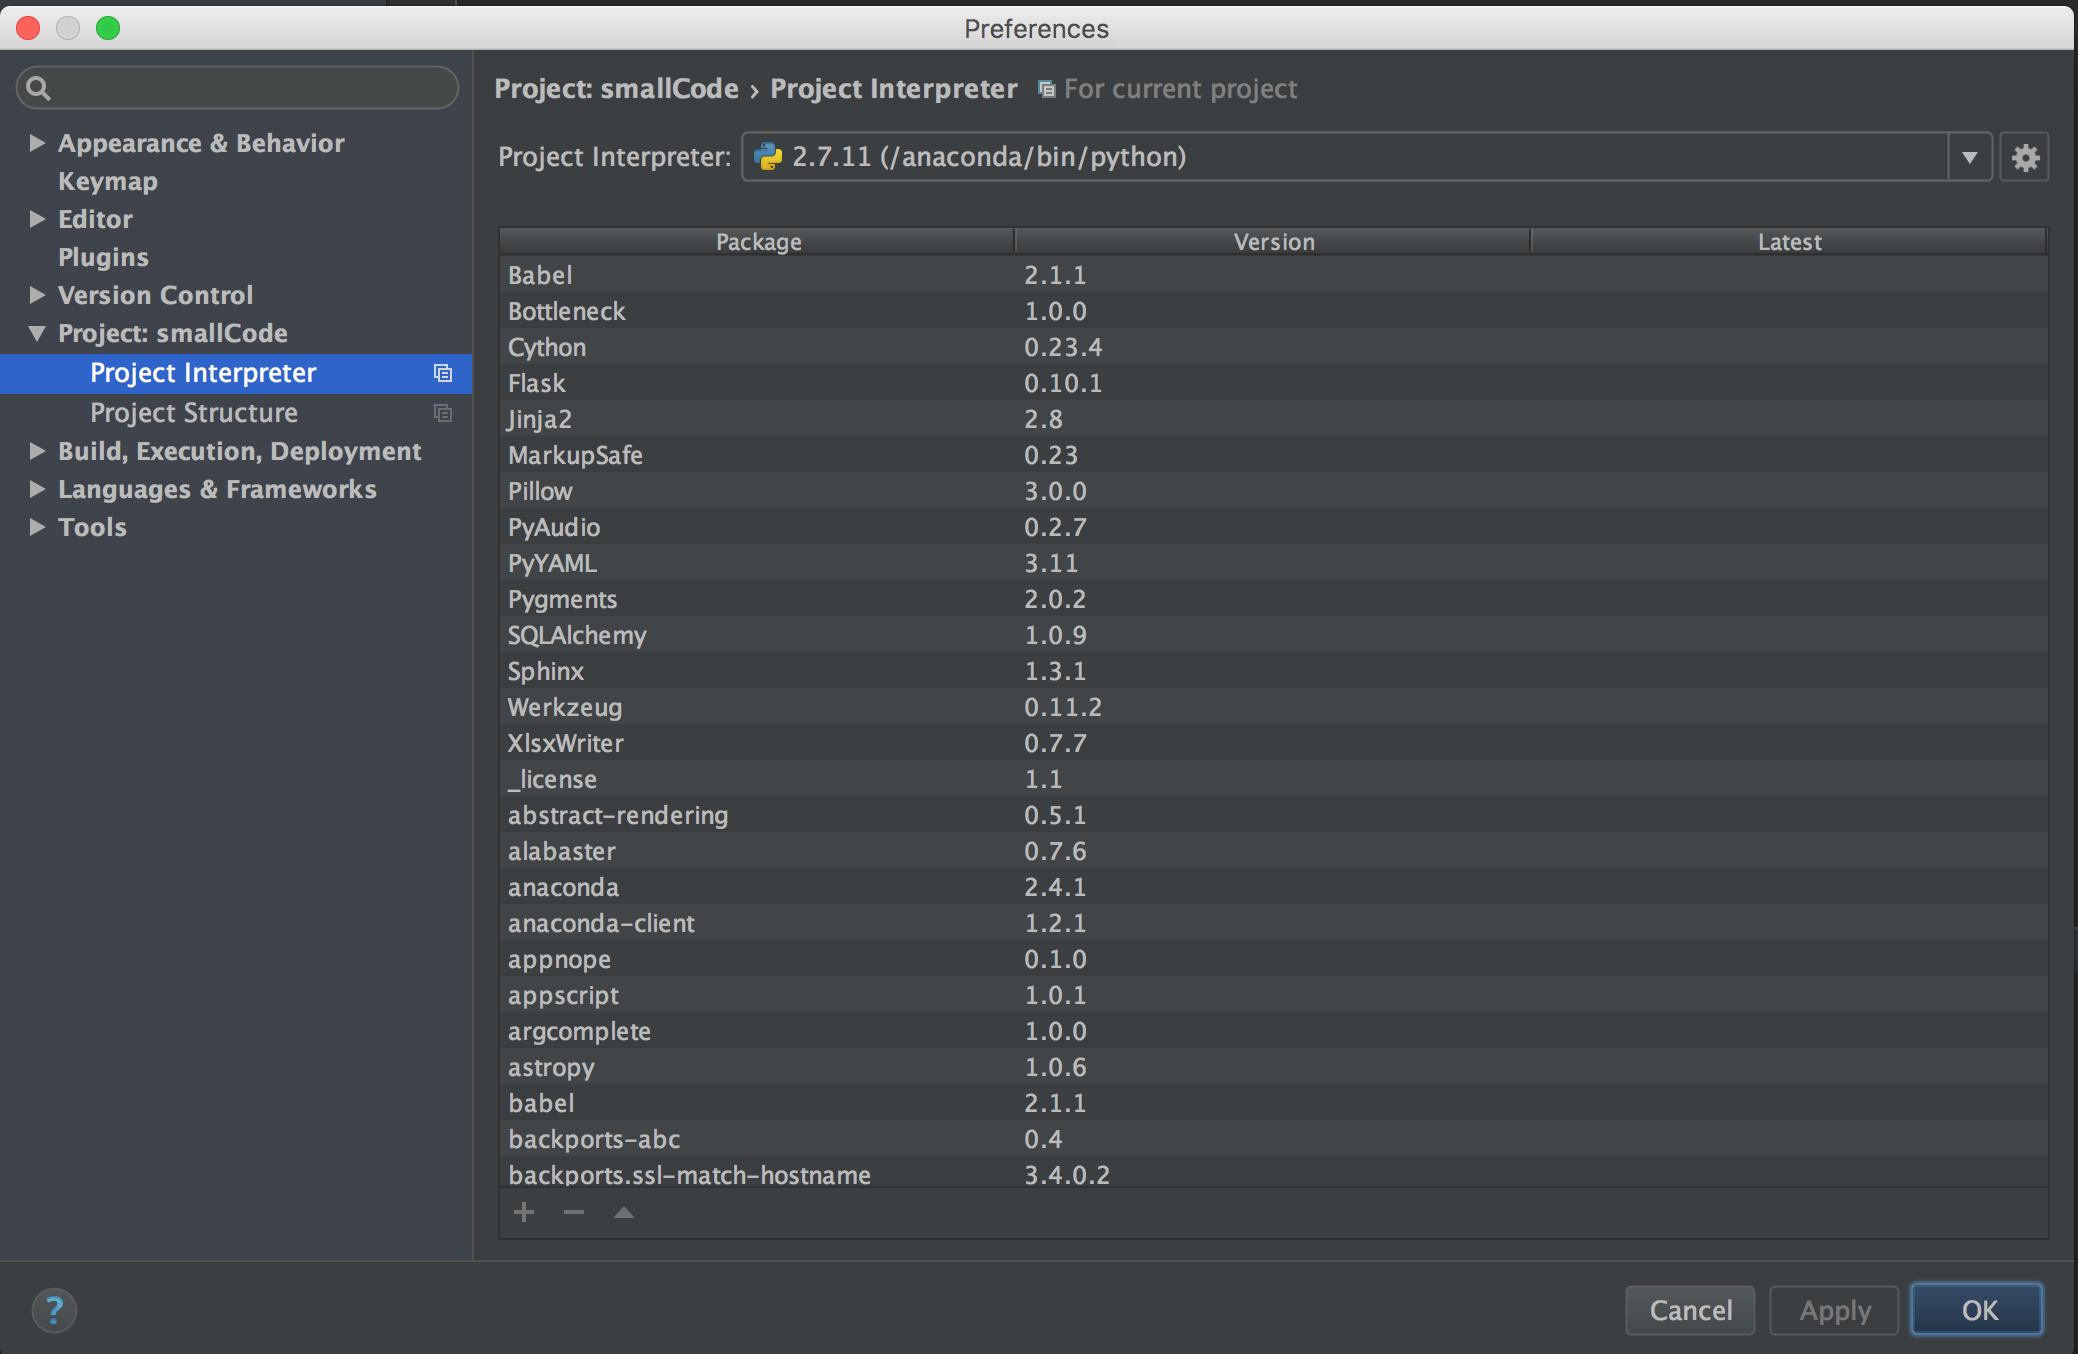Expand the Build, Execution, Deployment section
The width and height of the screenshot is (2078, 1354).
[37, 451]
